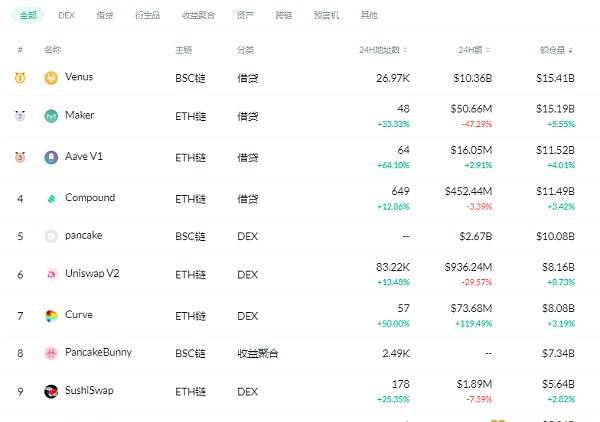Click the gold rank-one medal icon
Viewport: 600px width, 422px height.
click(20, 78)
